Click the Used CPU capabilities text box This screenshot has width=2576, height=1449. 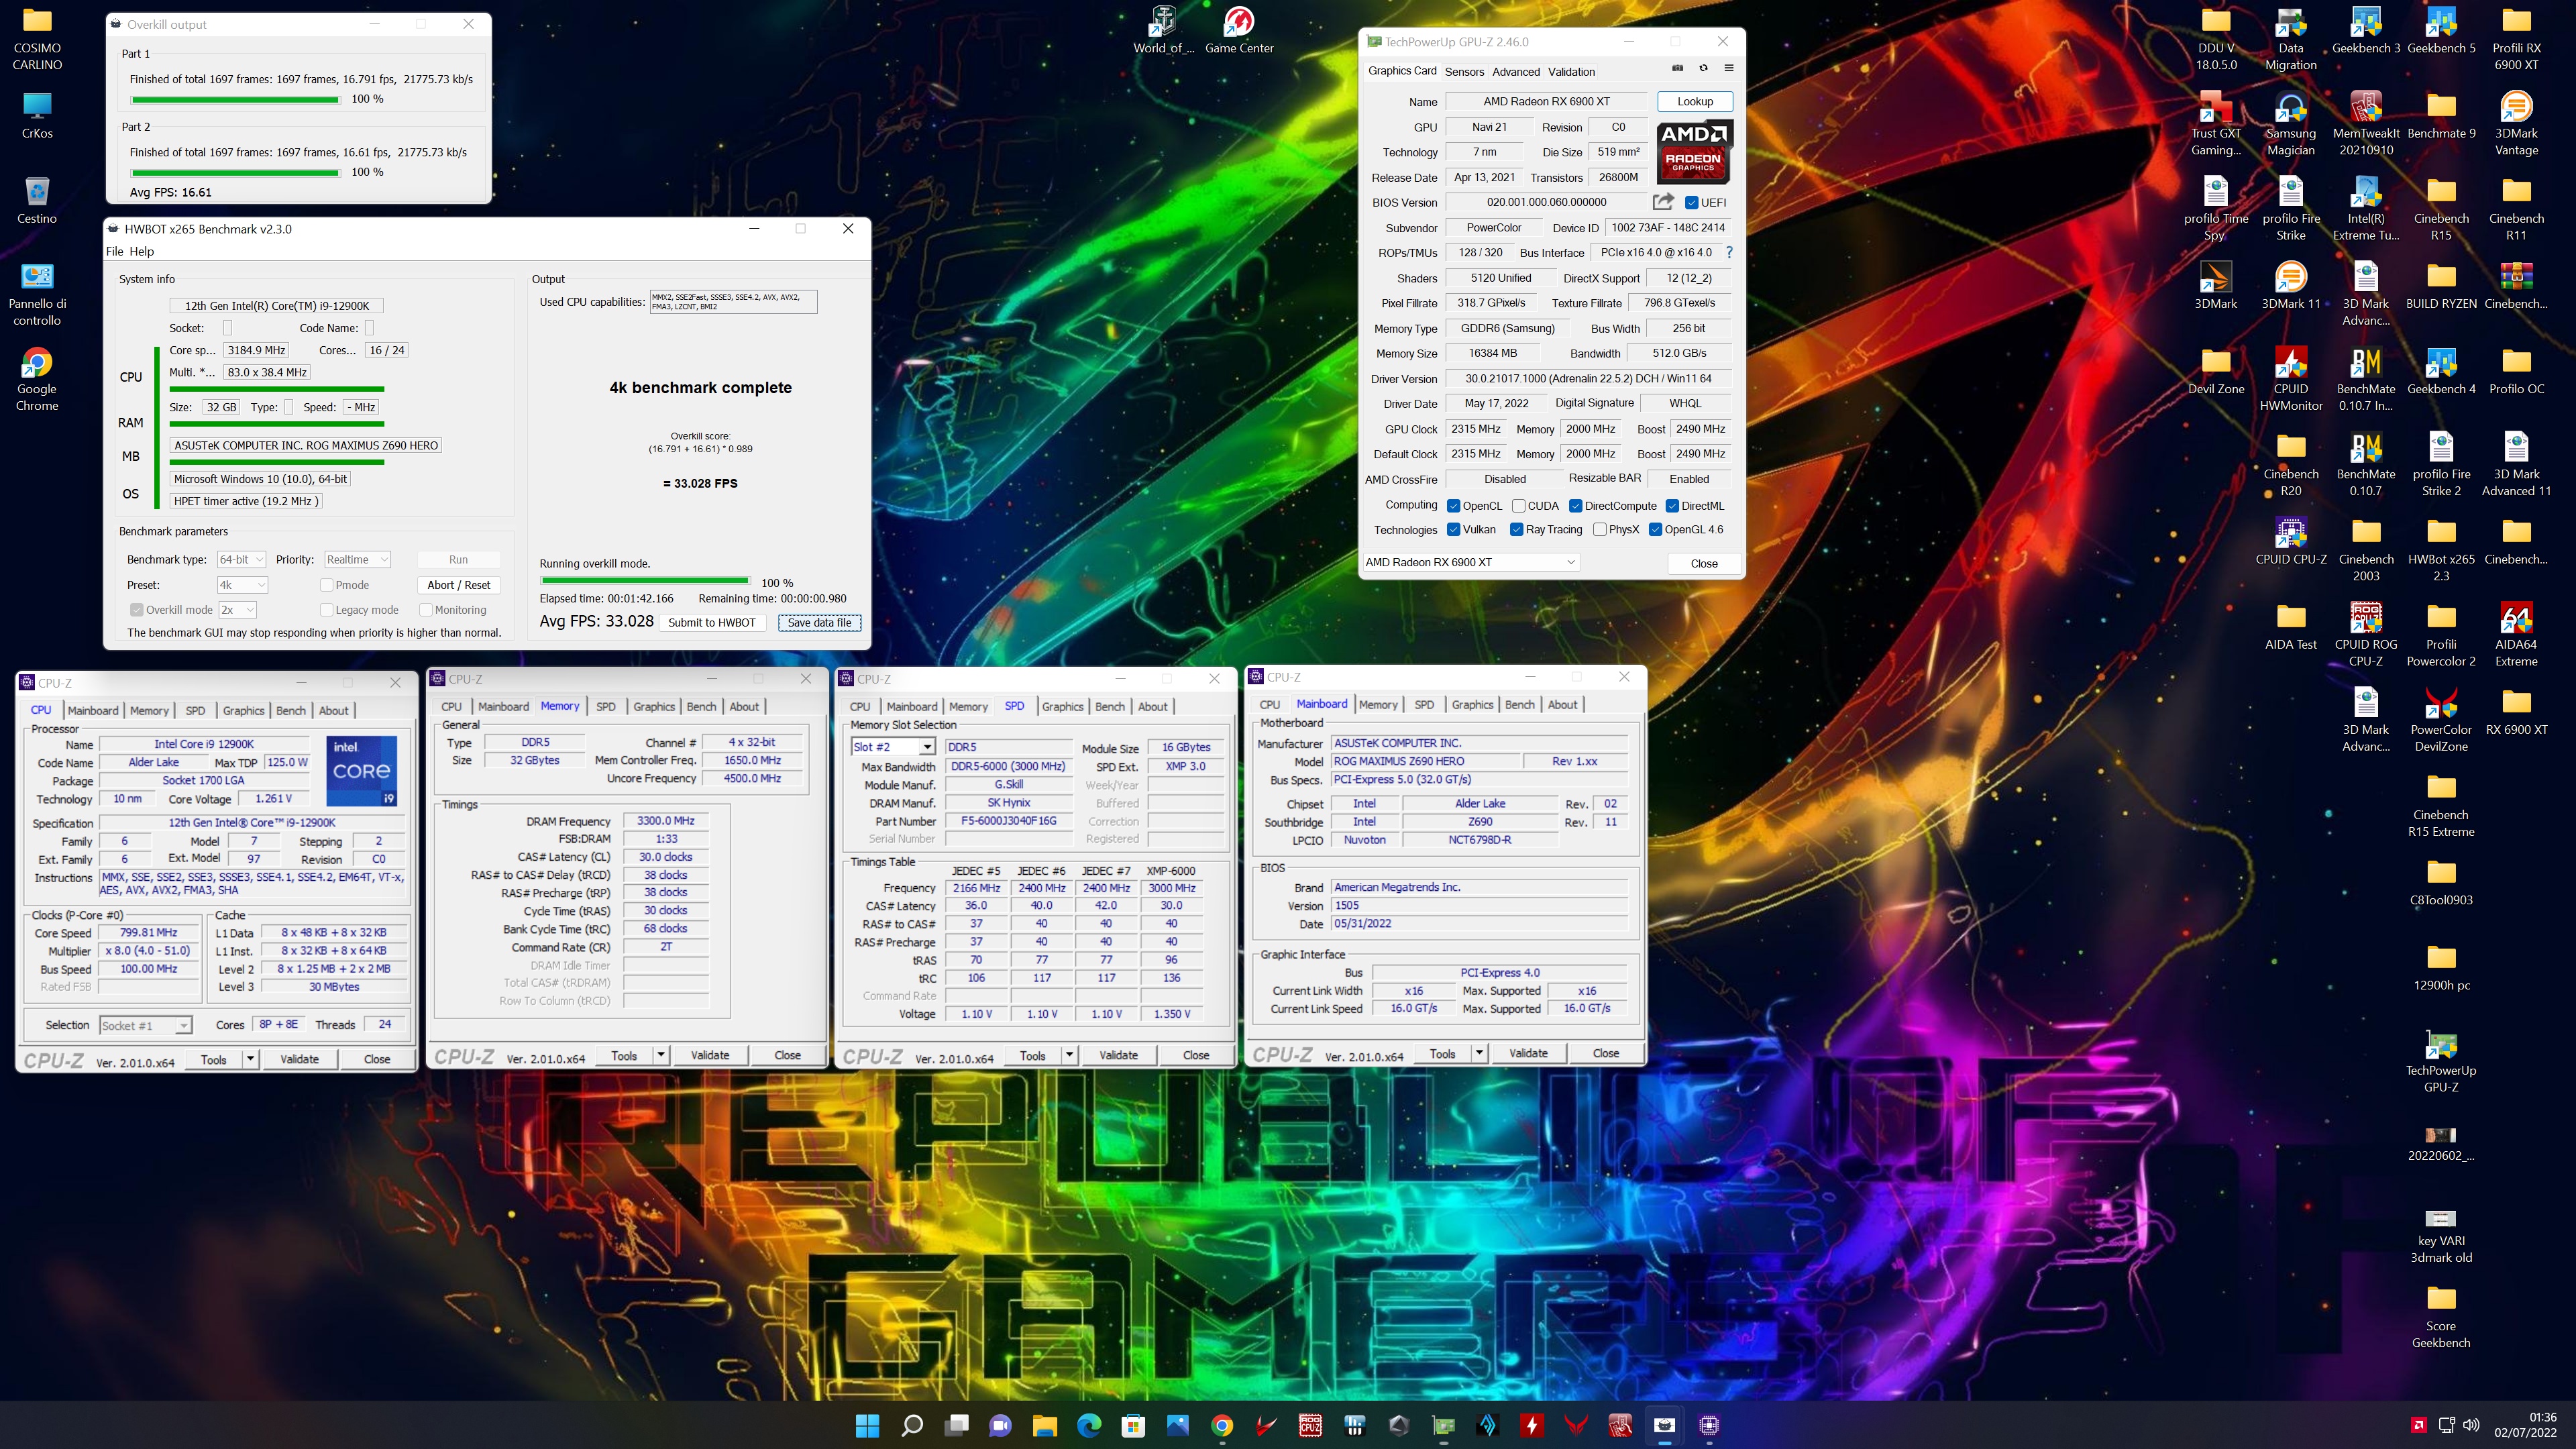[x=733, y=302]
